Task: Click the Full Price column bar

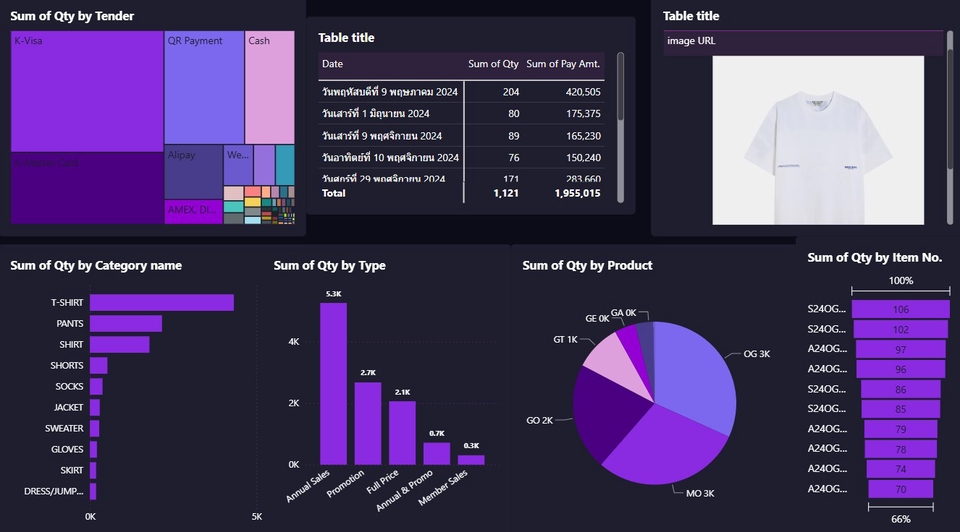Action: coord(402,432)
